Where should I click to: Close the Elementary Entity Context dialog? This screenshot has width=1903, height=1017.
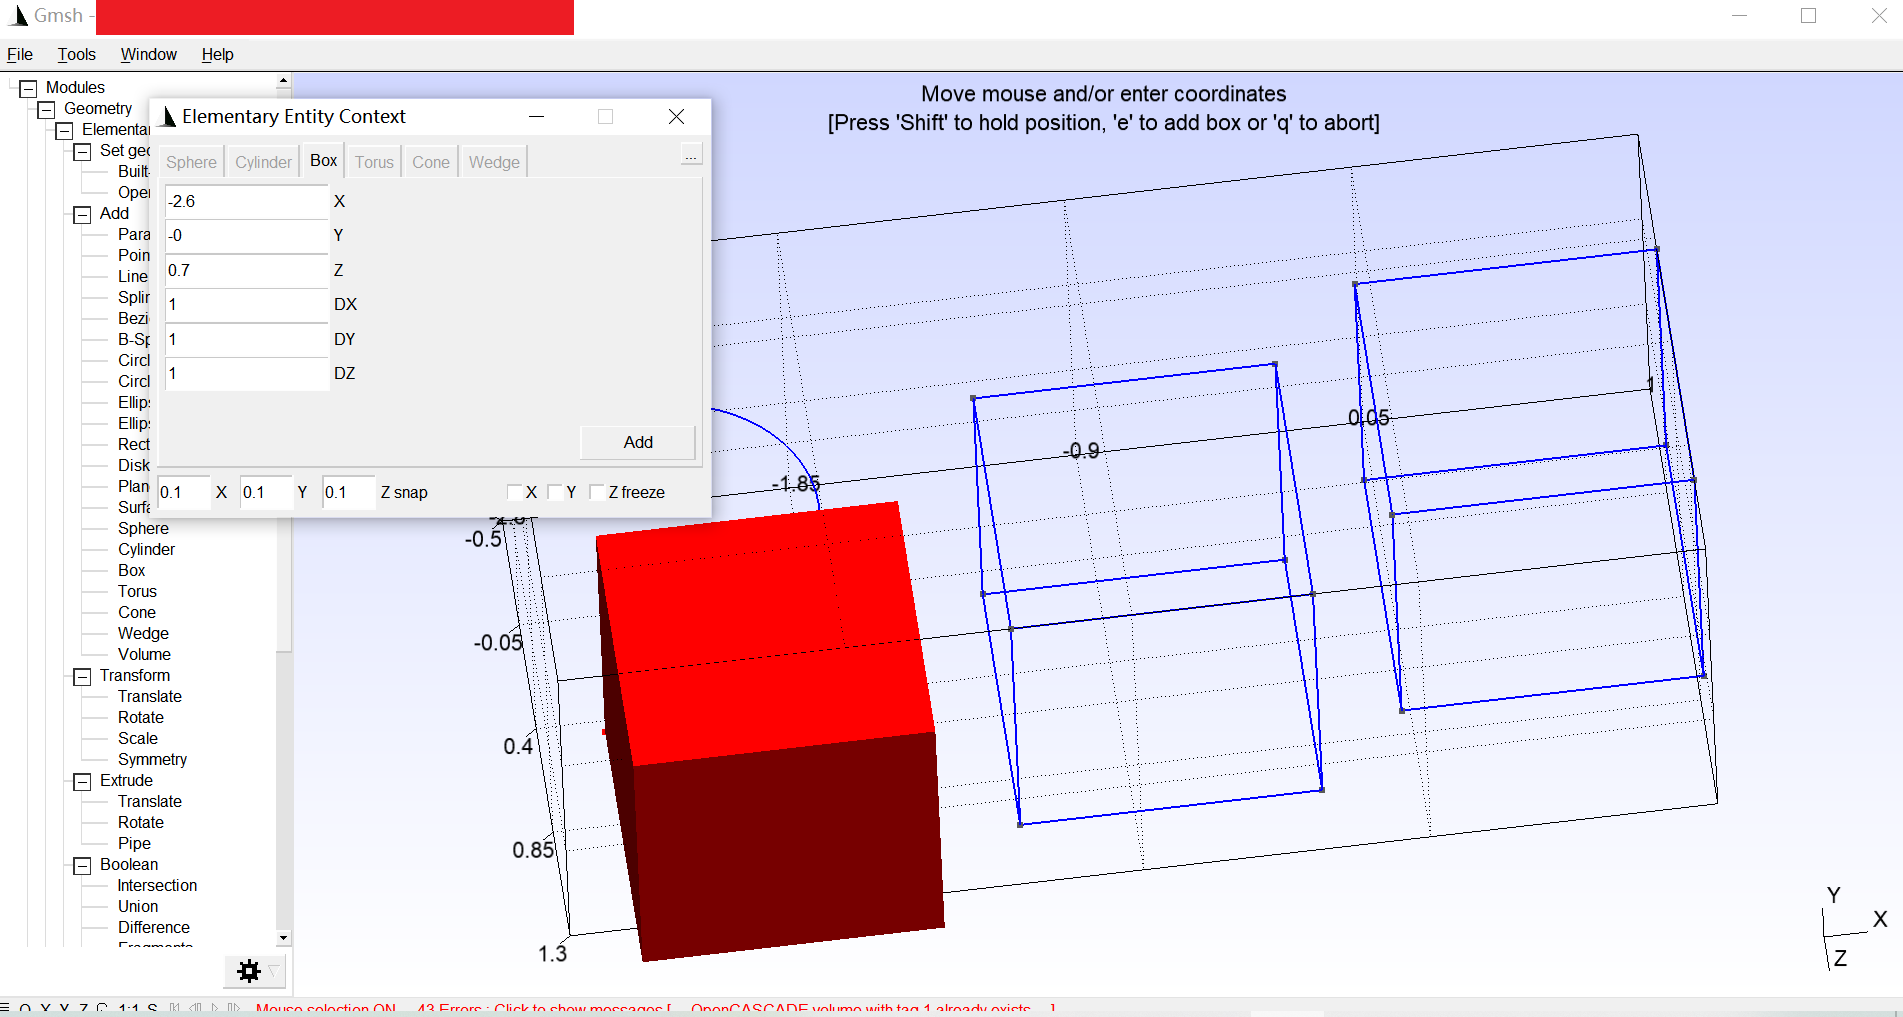(676, 117)
